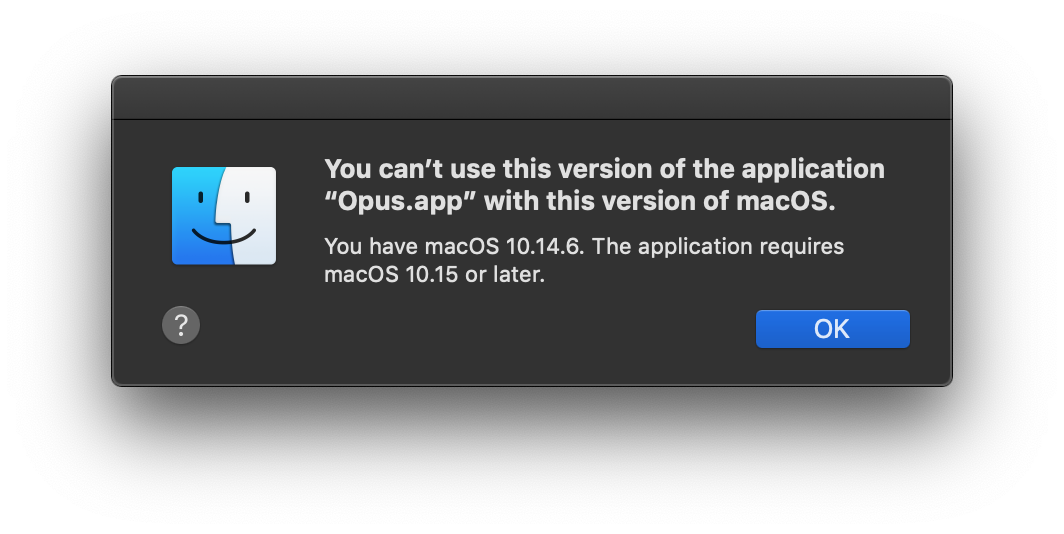The image size is (1064, 534).
Task: Dismiss the alert with the blue OK button
Action: [x=833, y=329]
